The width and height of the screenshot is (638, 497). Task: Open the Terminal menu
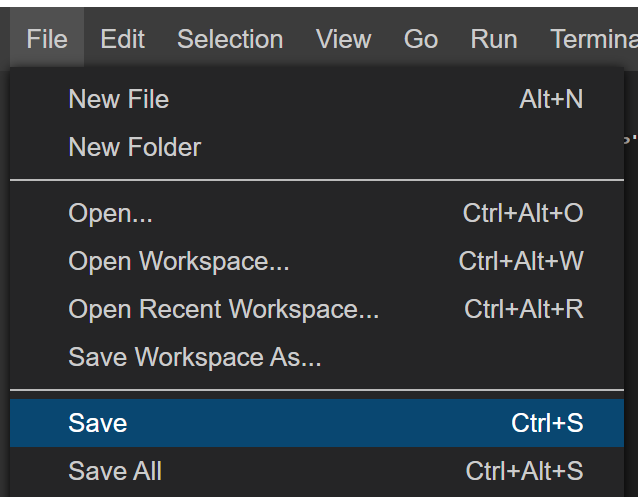[593, 39]
